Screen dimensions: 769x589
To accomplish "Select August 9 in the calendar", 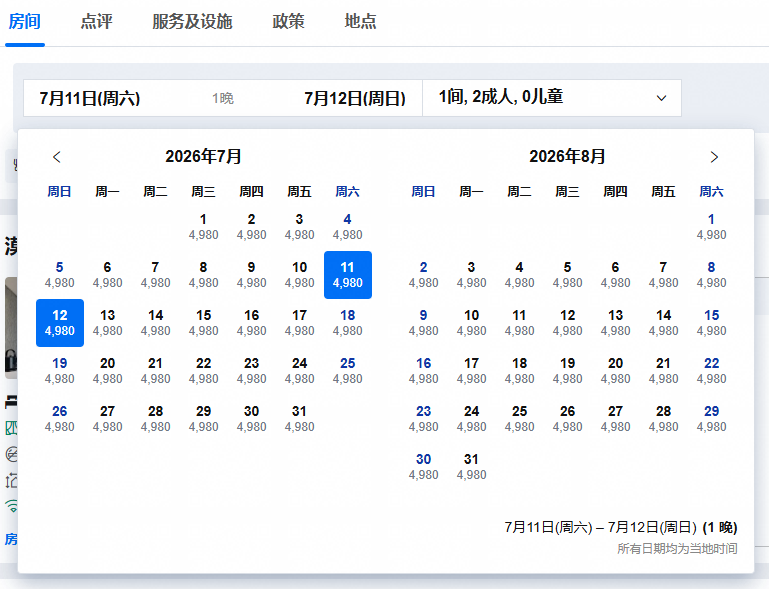I will click(x=423, y=323).
